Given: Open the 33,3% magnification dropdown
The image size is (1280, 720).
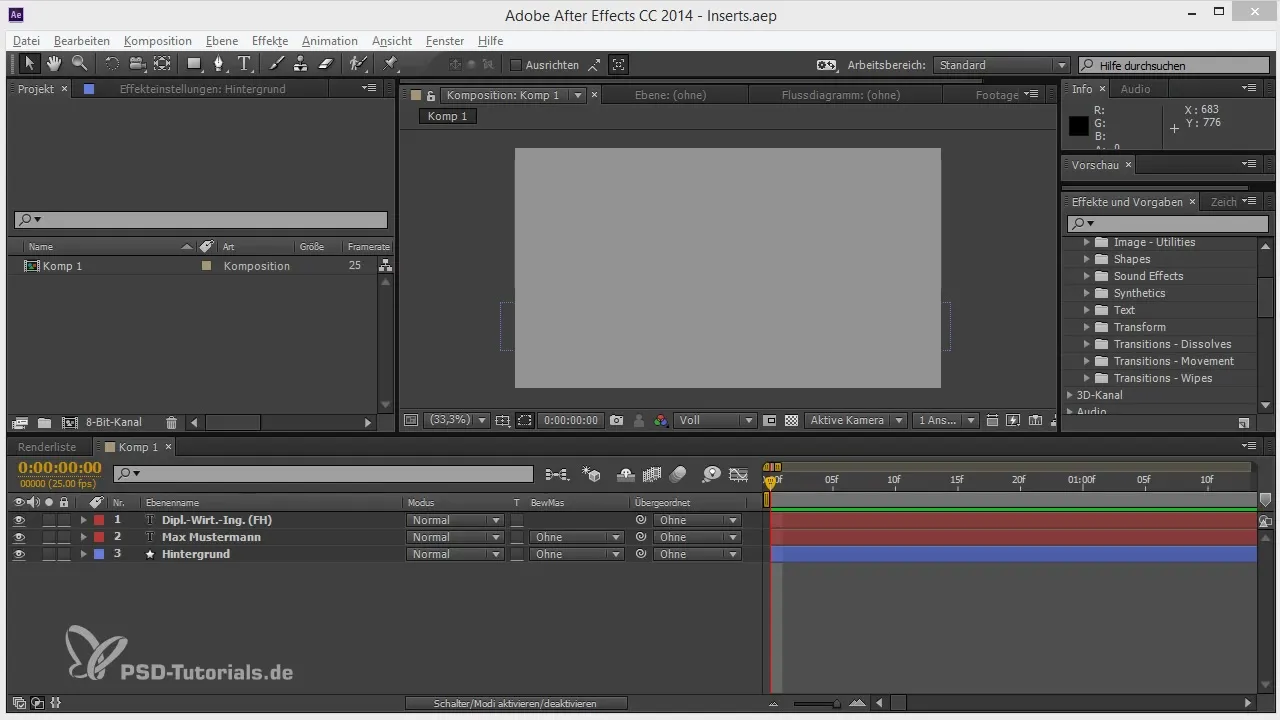Looking at the screenshot, I should click(x=458, y=421).
